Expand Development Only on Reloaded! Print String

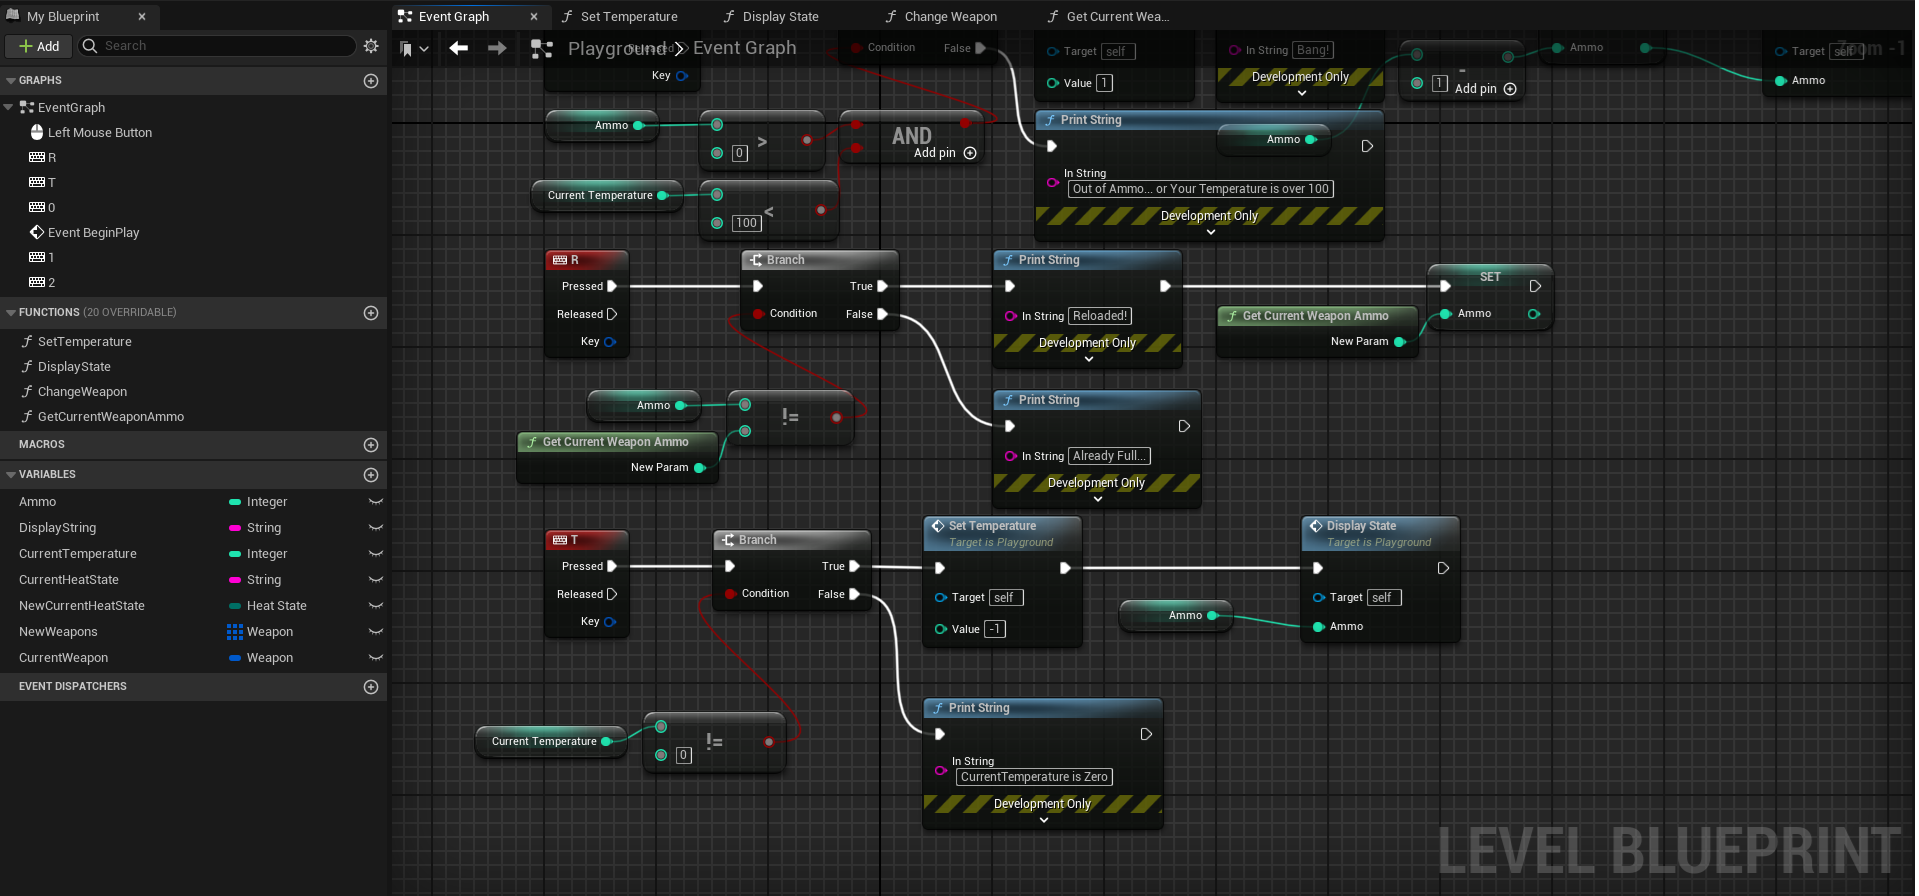coord(1089,359)
